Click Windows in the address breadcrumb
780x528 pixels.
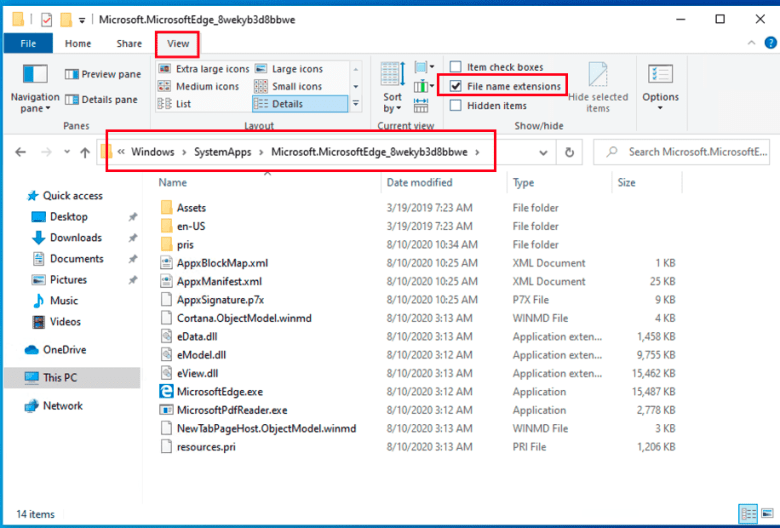153,152
